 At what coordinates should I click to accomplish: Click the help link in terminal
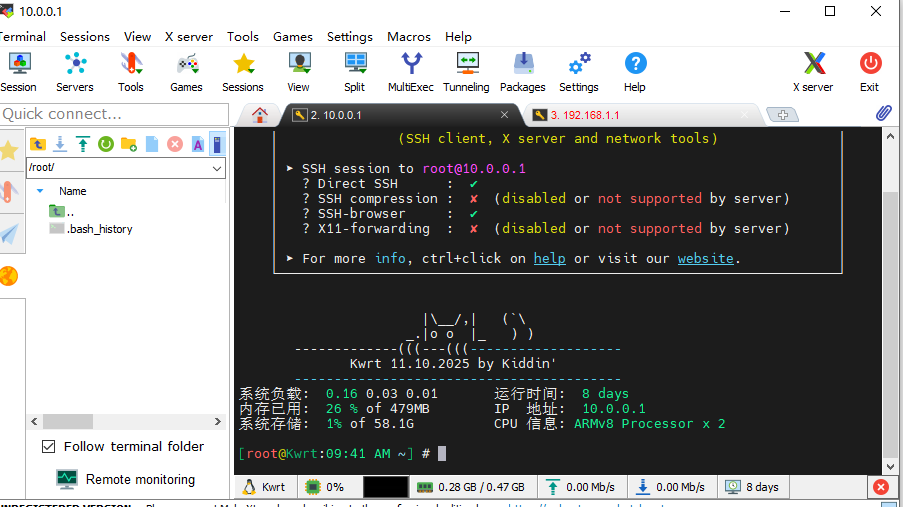click(549, 259)
